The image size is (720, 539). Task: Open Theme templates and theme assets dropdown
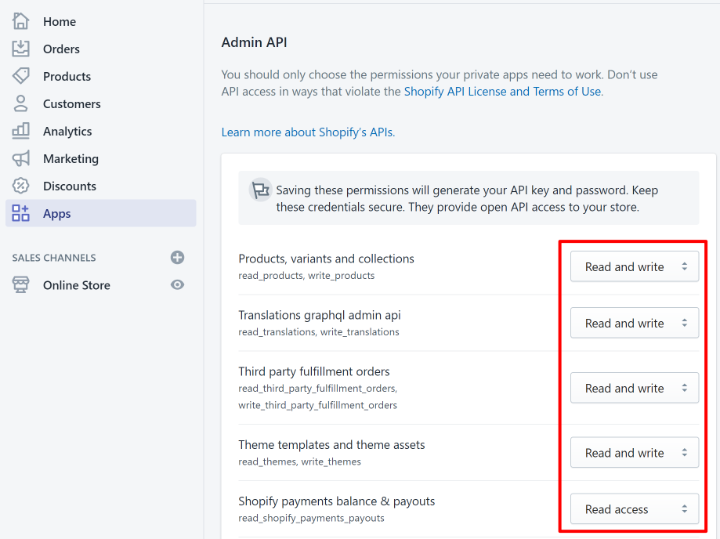634,453
